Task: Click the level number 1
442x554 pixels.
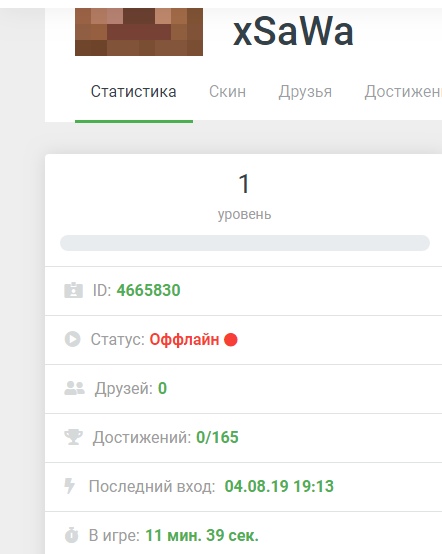Action: 244,184
